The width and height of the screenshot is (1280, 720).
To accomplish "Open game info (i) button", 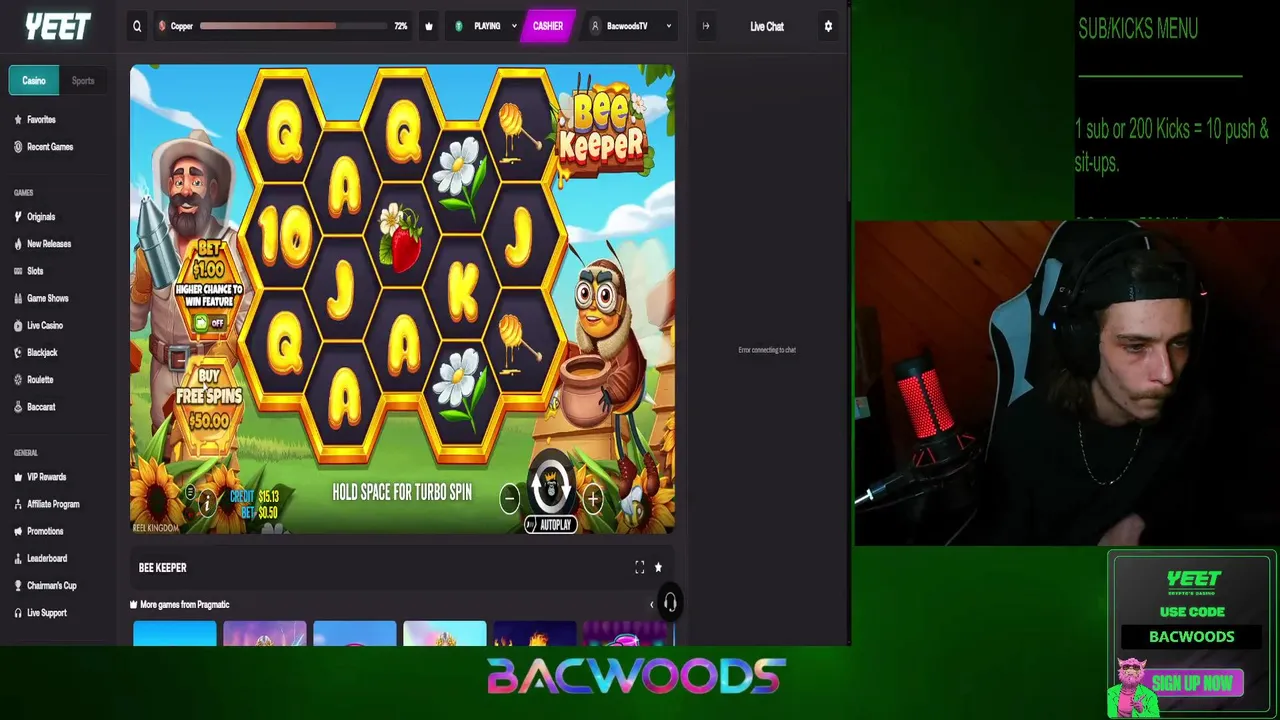I will (x=207, y=504).
